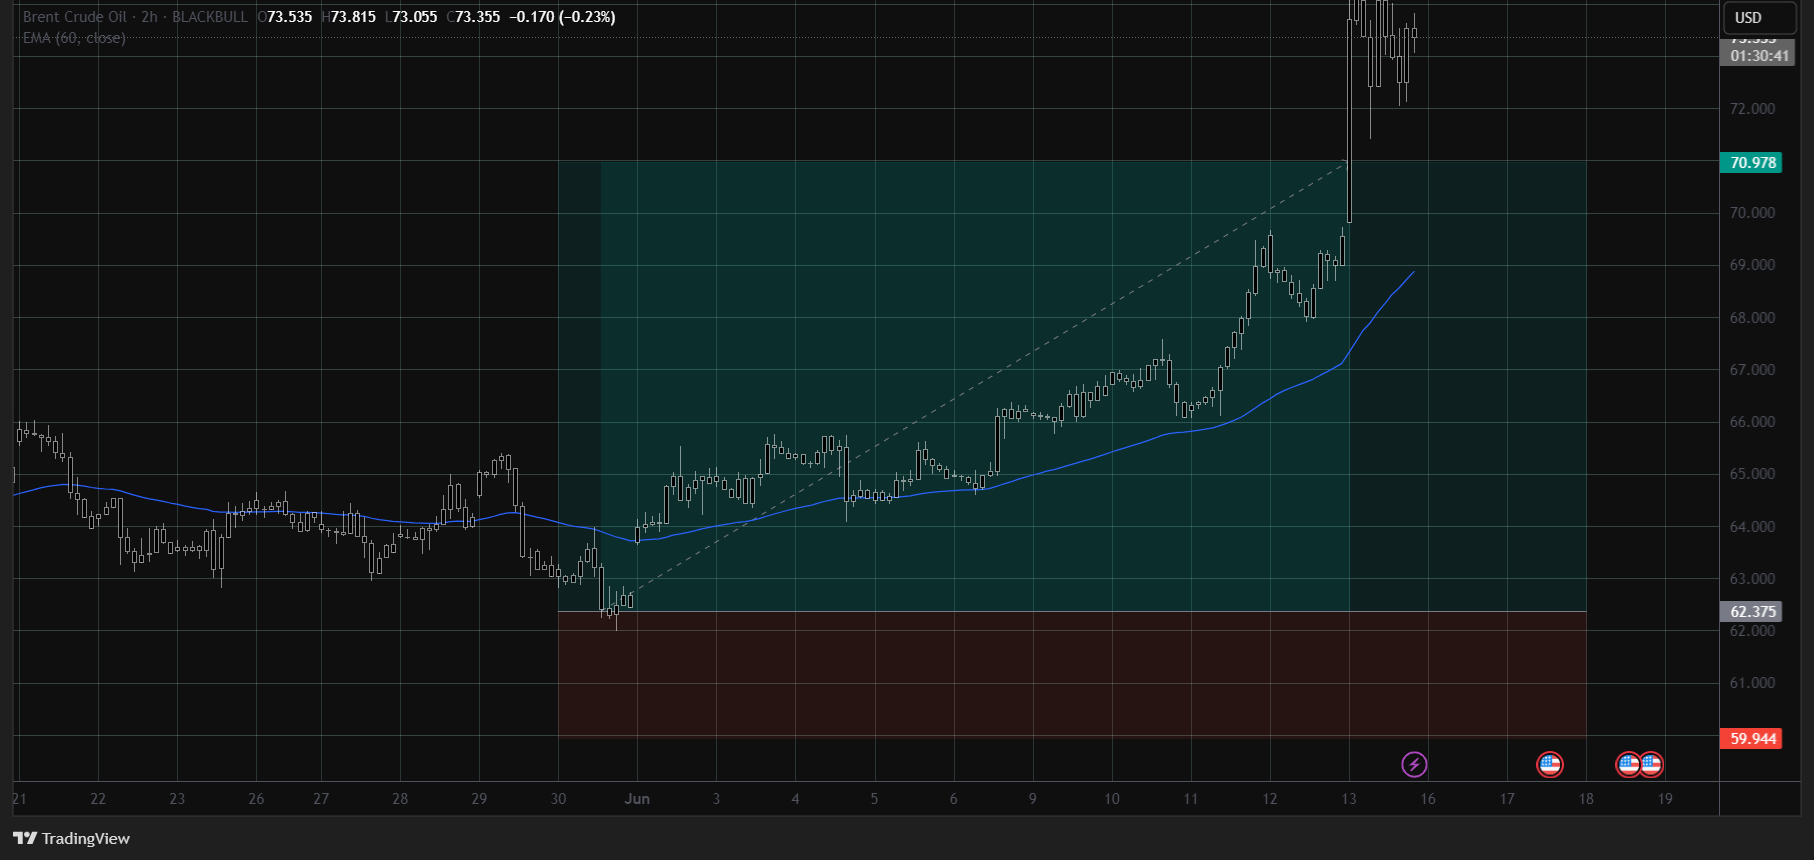
Task: Click the 64.000 price axis label
Action: point(1752,527)
